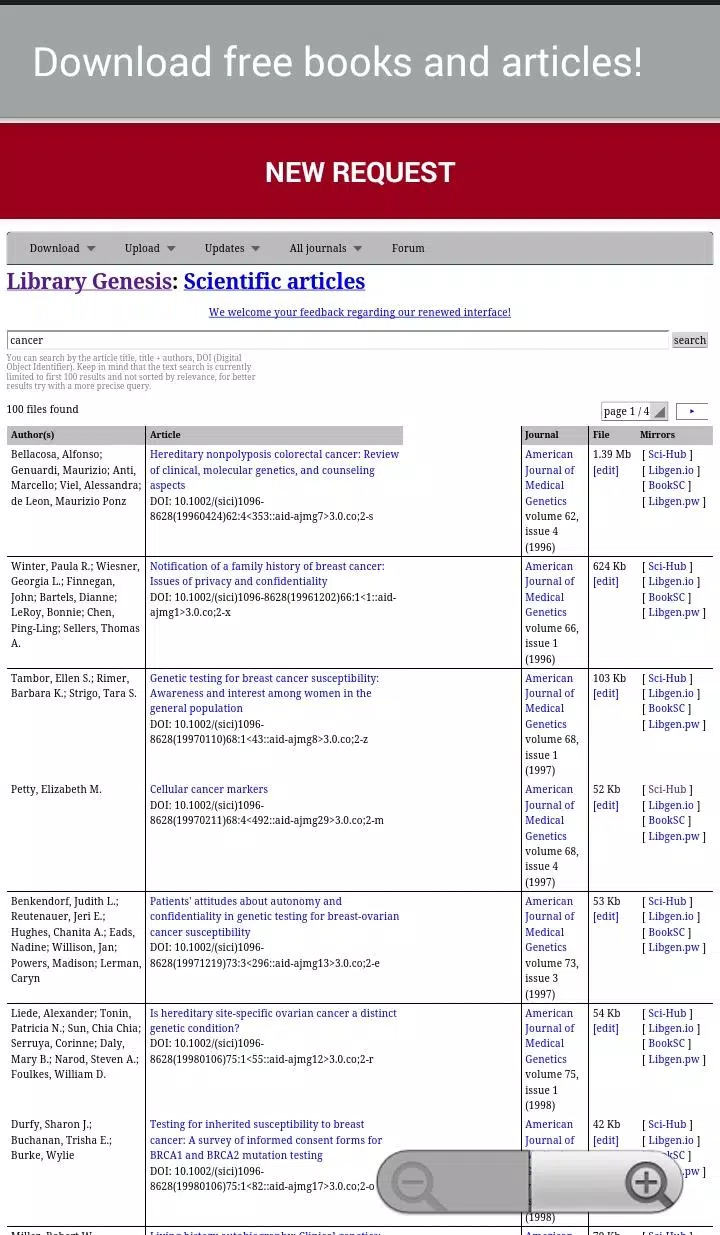Select author cell Petty, Elizabeth M.
Screen dimensions: 720x1235
pos(56,789)
